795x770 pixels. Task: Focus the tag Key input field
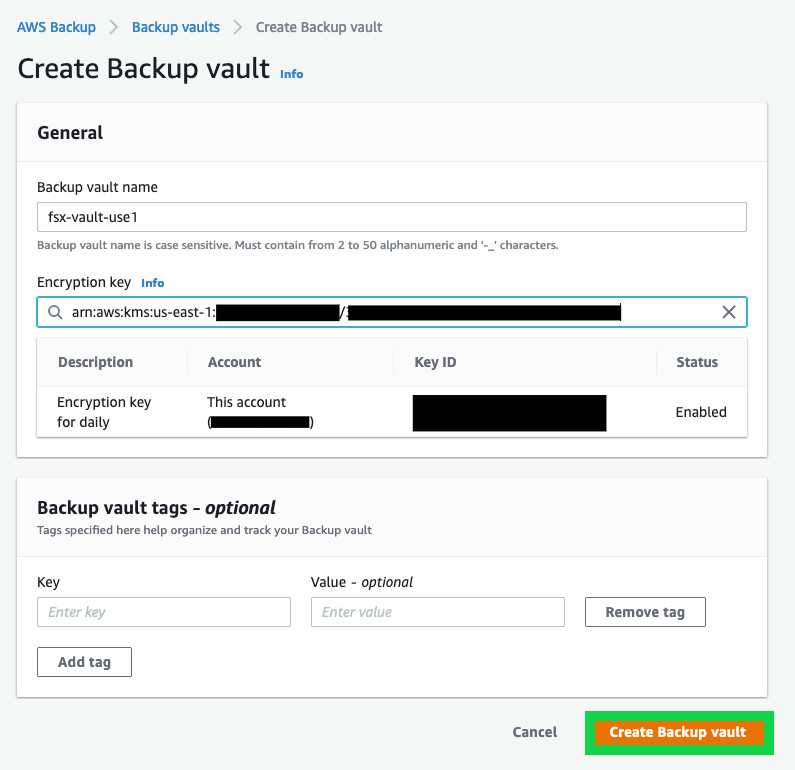point(163,612)
